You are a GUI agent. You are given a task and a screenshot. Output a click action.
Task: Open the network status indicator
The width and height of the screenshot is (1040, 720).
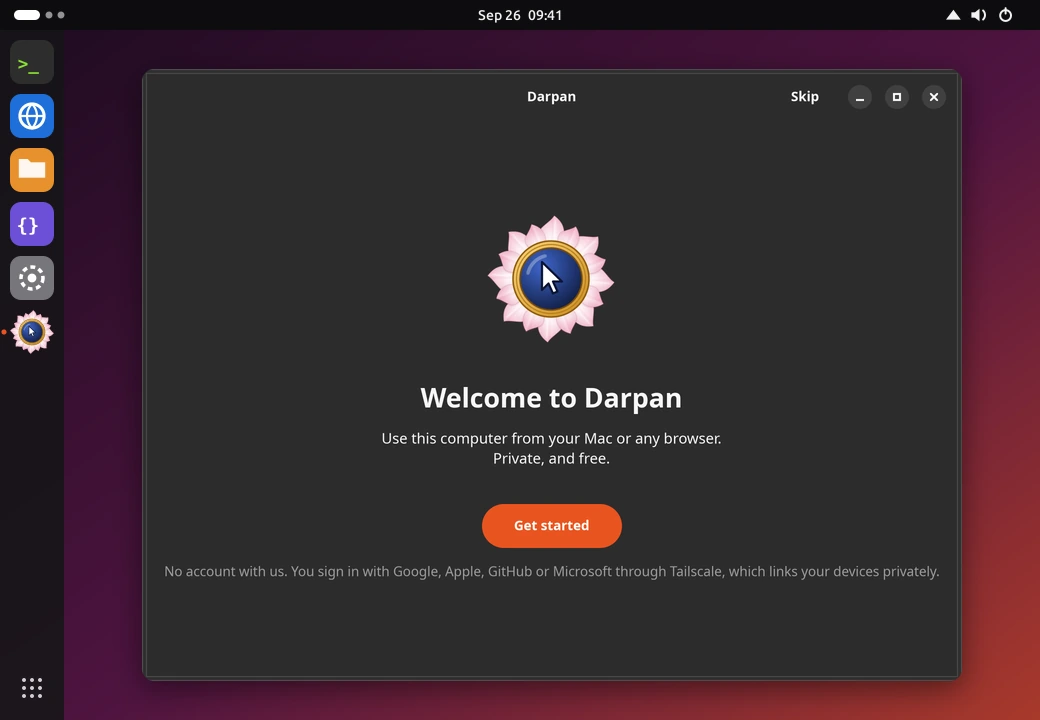953,15
